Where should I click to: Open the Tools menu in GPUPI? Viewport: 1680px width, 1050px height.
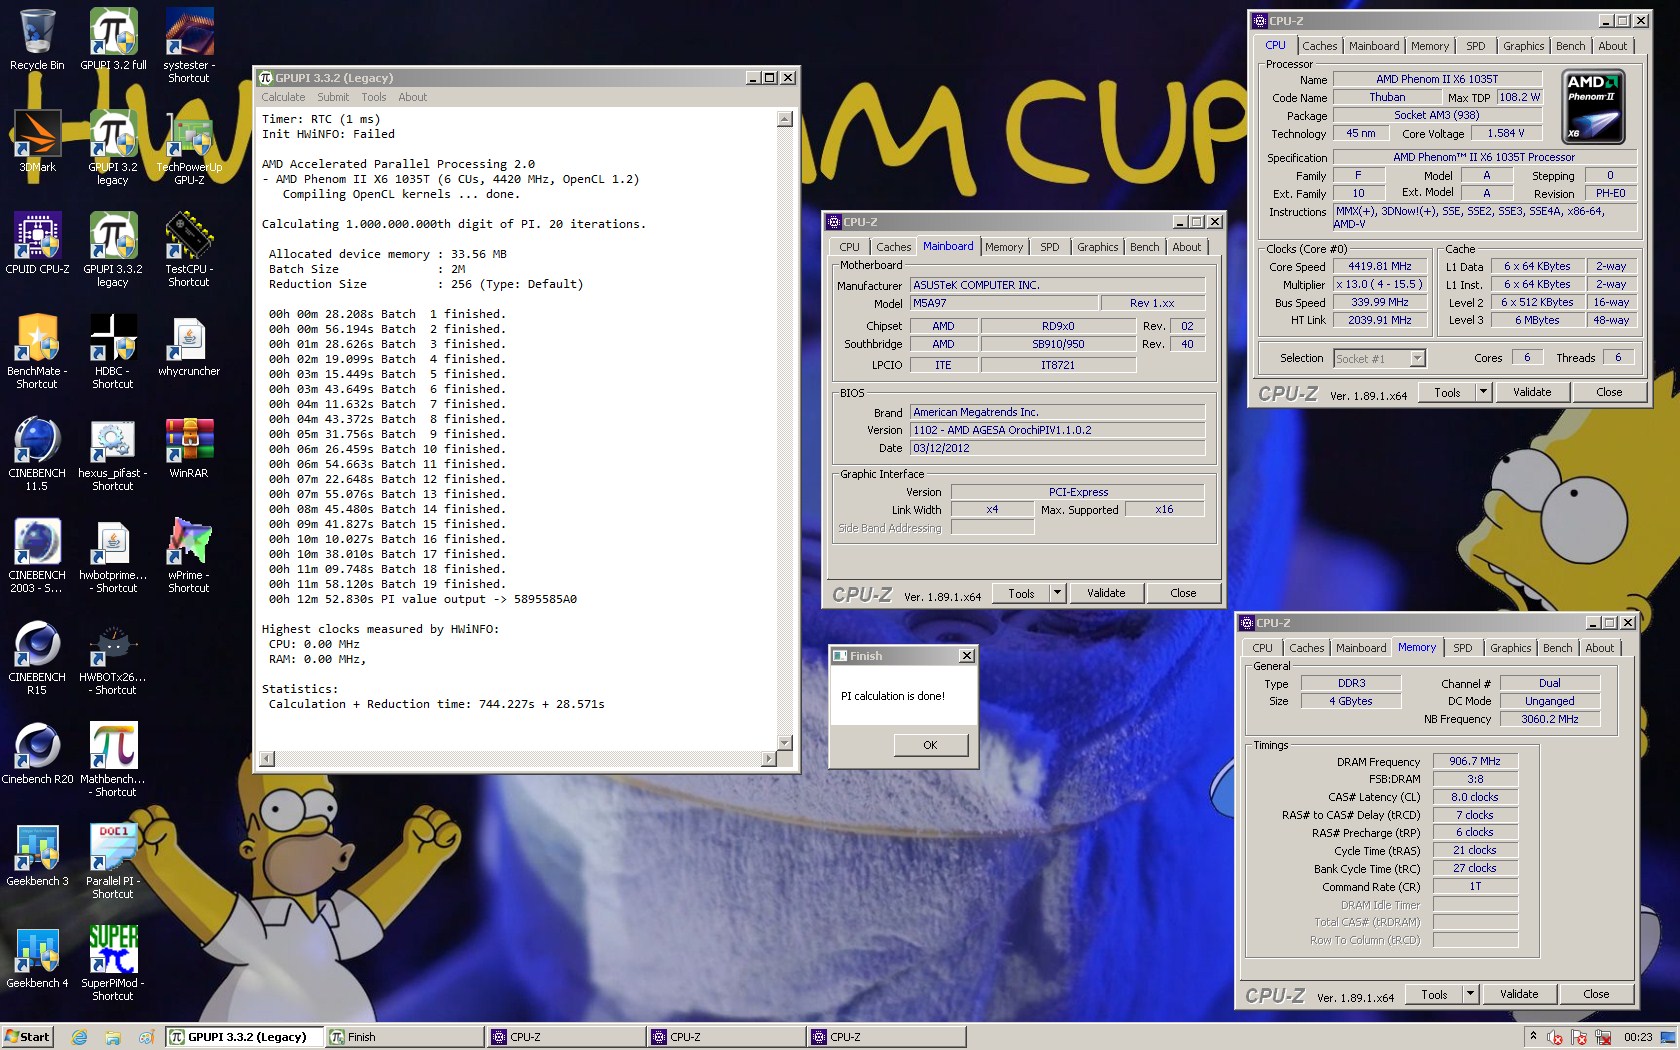pos(374,97)
